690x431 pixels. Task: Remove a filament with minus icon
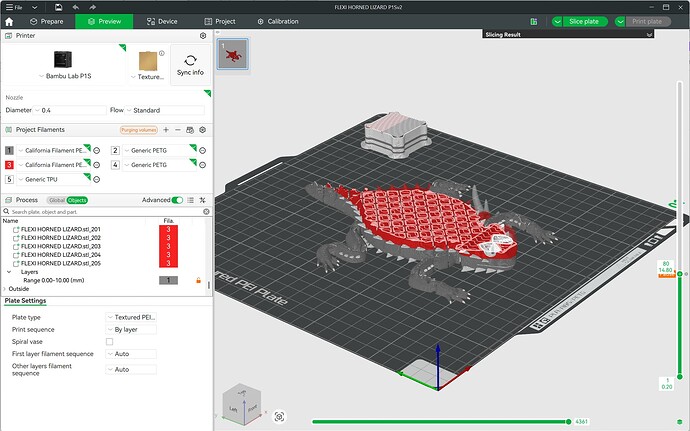coord(178,130)
